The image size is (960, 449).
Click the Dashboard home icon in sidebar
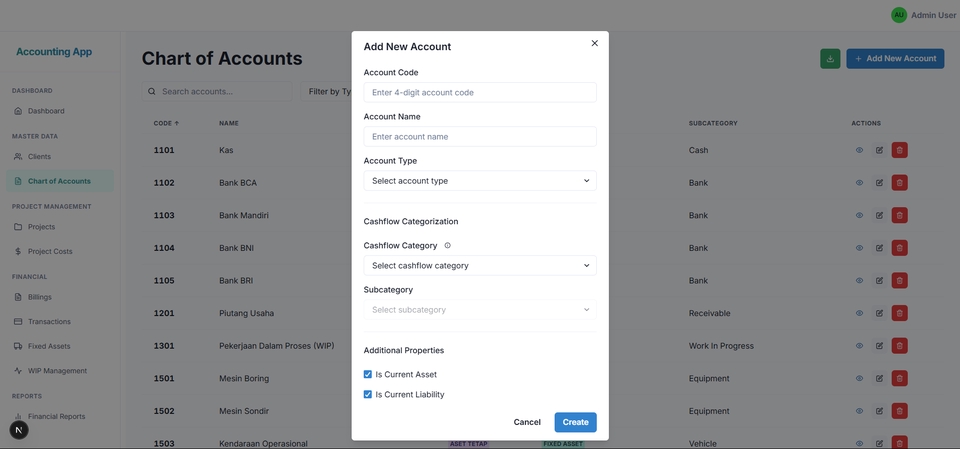click(x=18, y=111)
